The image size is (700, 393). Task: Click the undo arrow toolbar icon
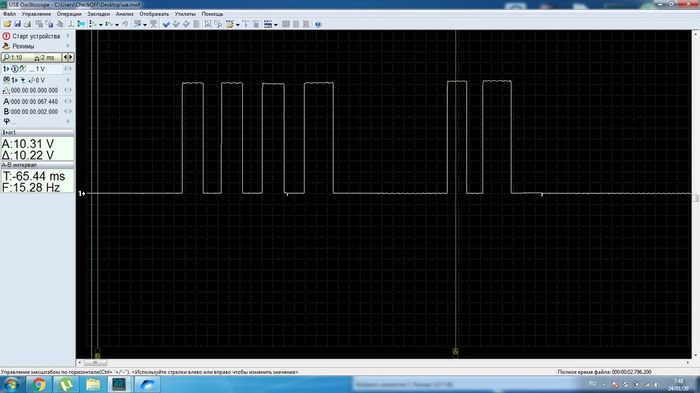pyautogui.click(x=125, y=24)
